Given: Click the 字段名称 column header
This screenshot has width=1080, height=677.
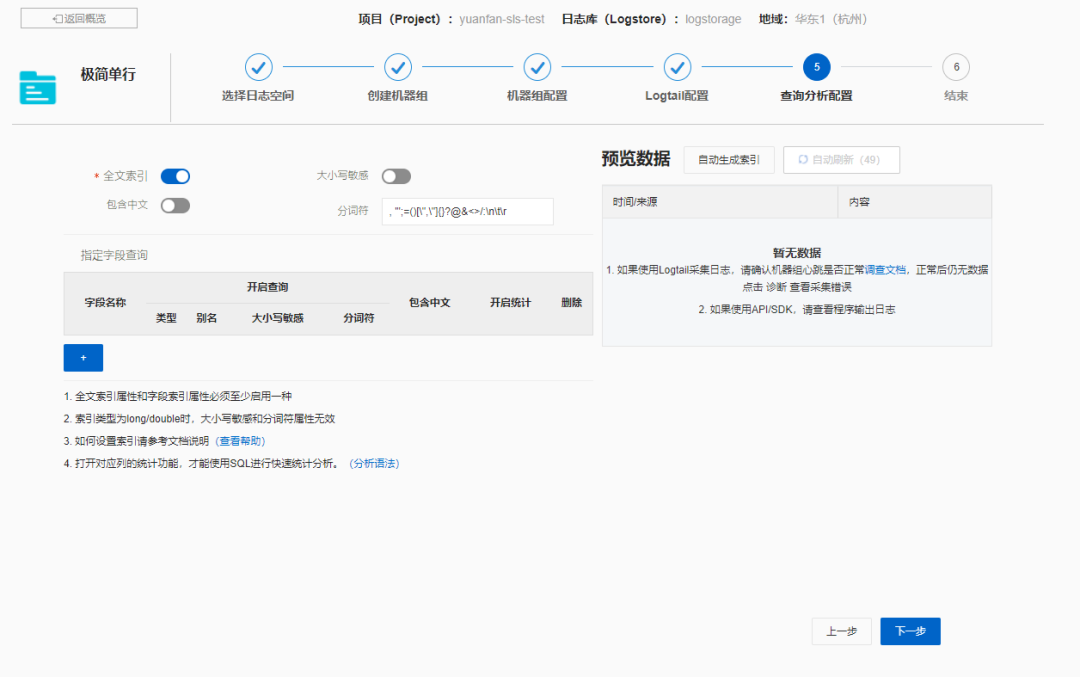Looking at the screenshot, I should [x=105, y=302].
